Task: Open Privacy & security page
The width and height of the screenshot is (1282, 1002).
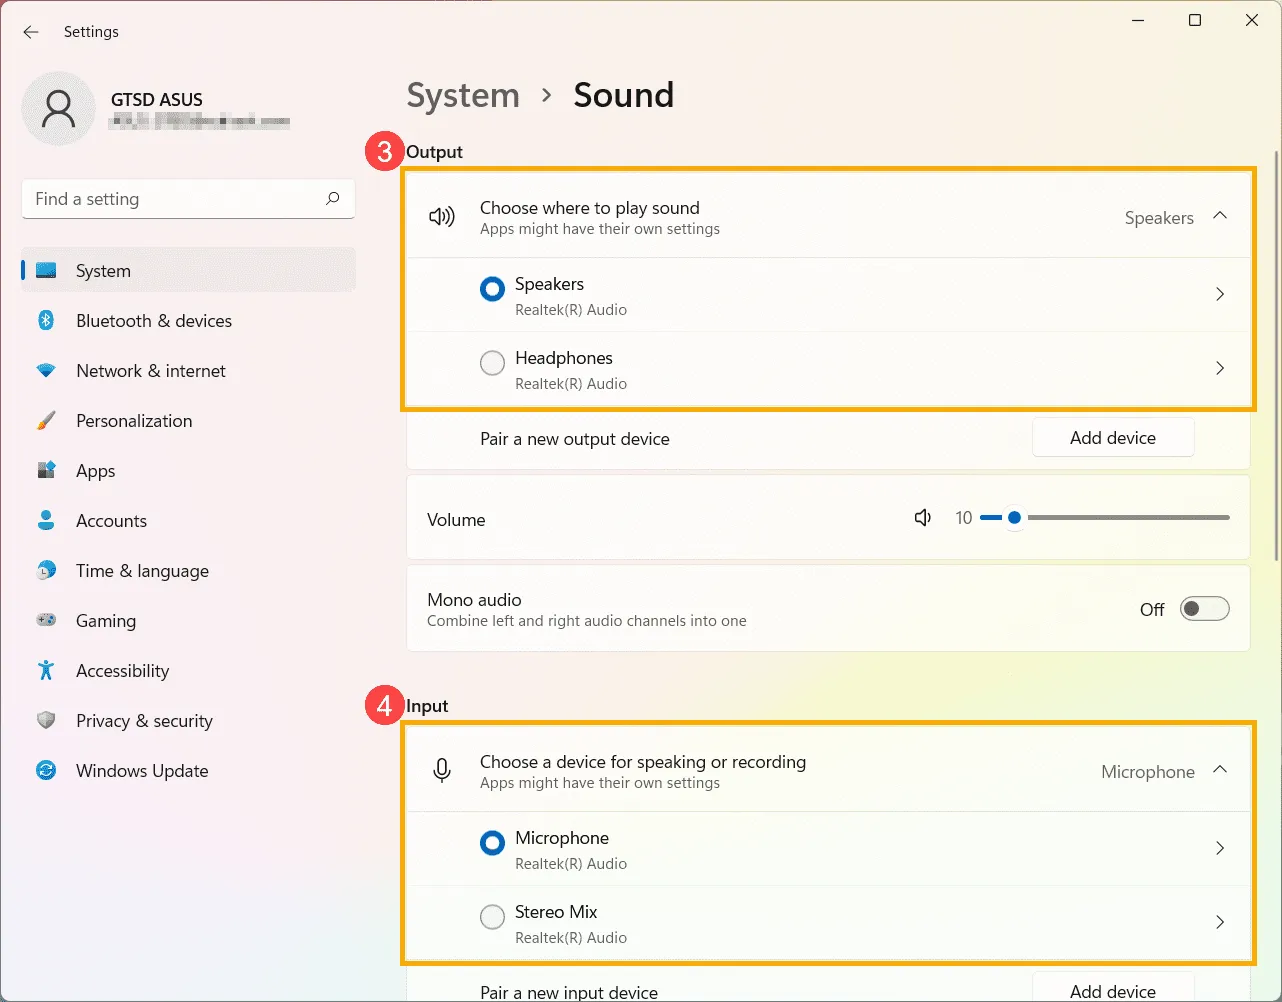Action: [x=144, y=721]
